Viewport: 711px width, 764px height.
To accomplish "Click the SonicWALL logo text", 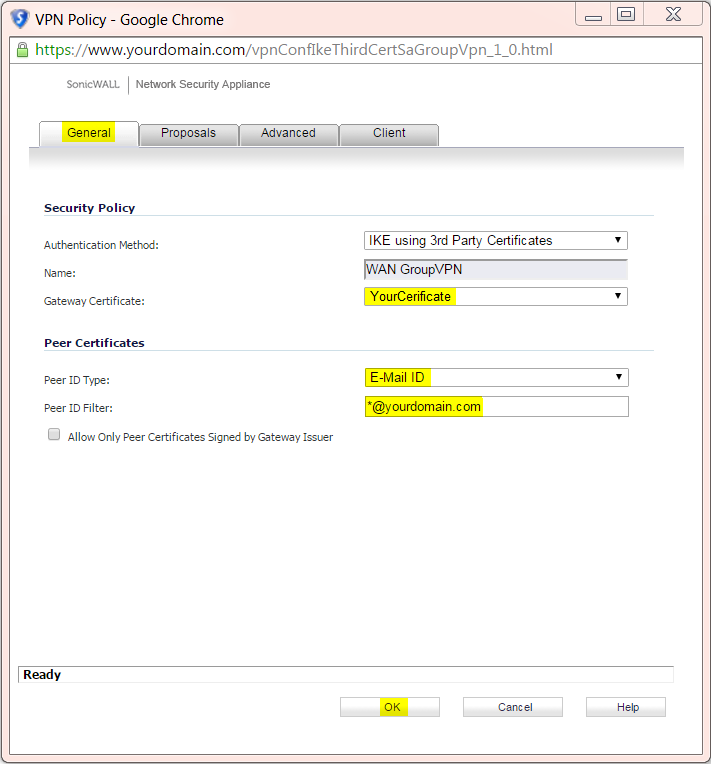I will tap(93, 84).
